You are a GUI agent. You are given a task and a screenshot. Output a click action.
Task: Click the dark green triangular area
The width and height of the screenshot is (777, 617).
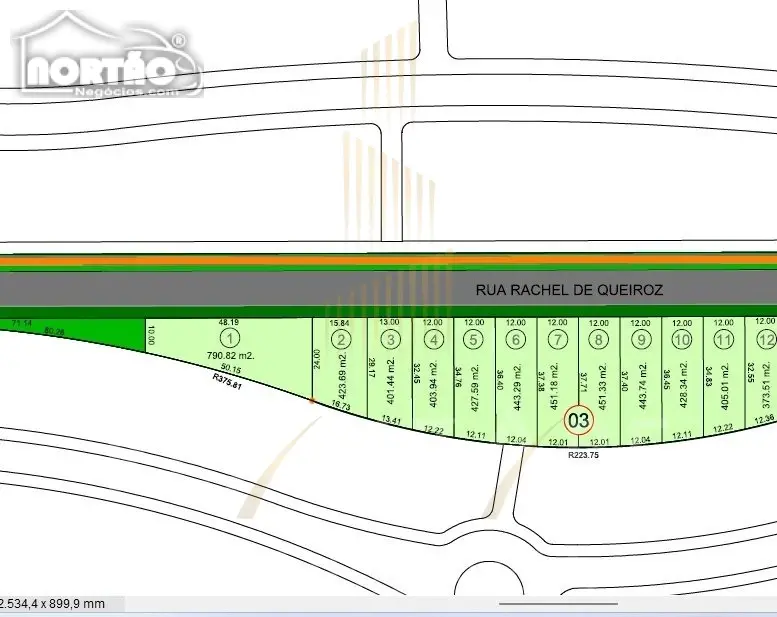point(99,333)
